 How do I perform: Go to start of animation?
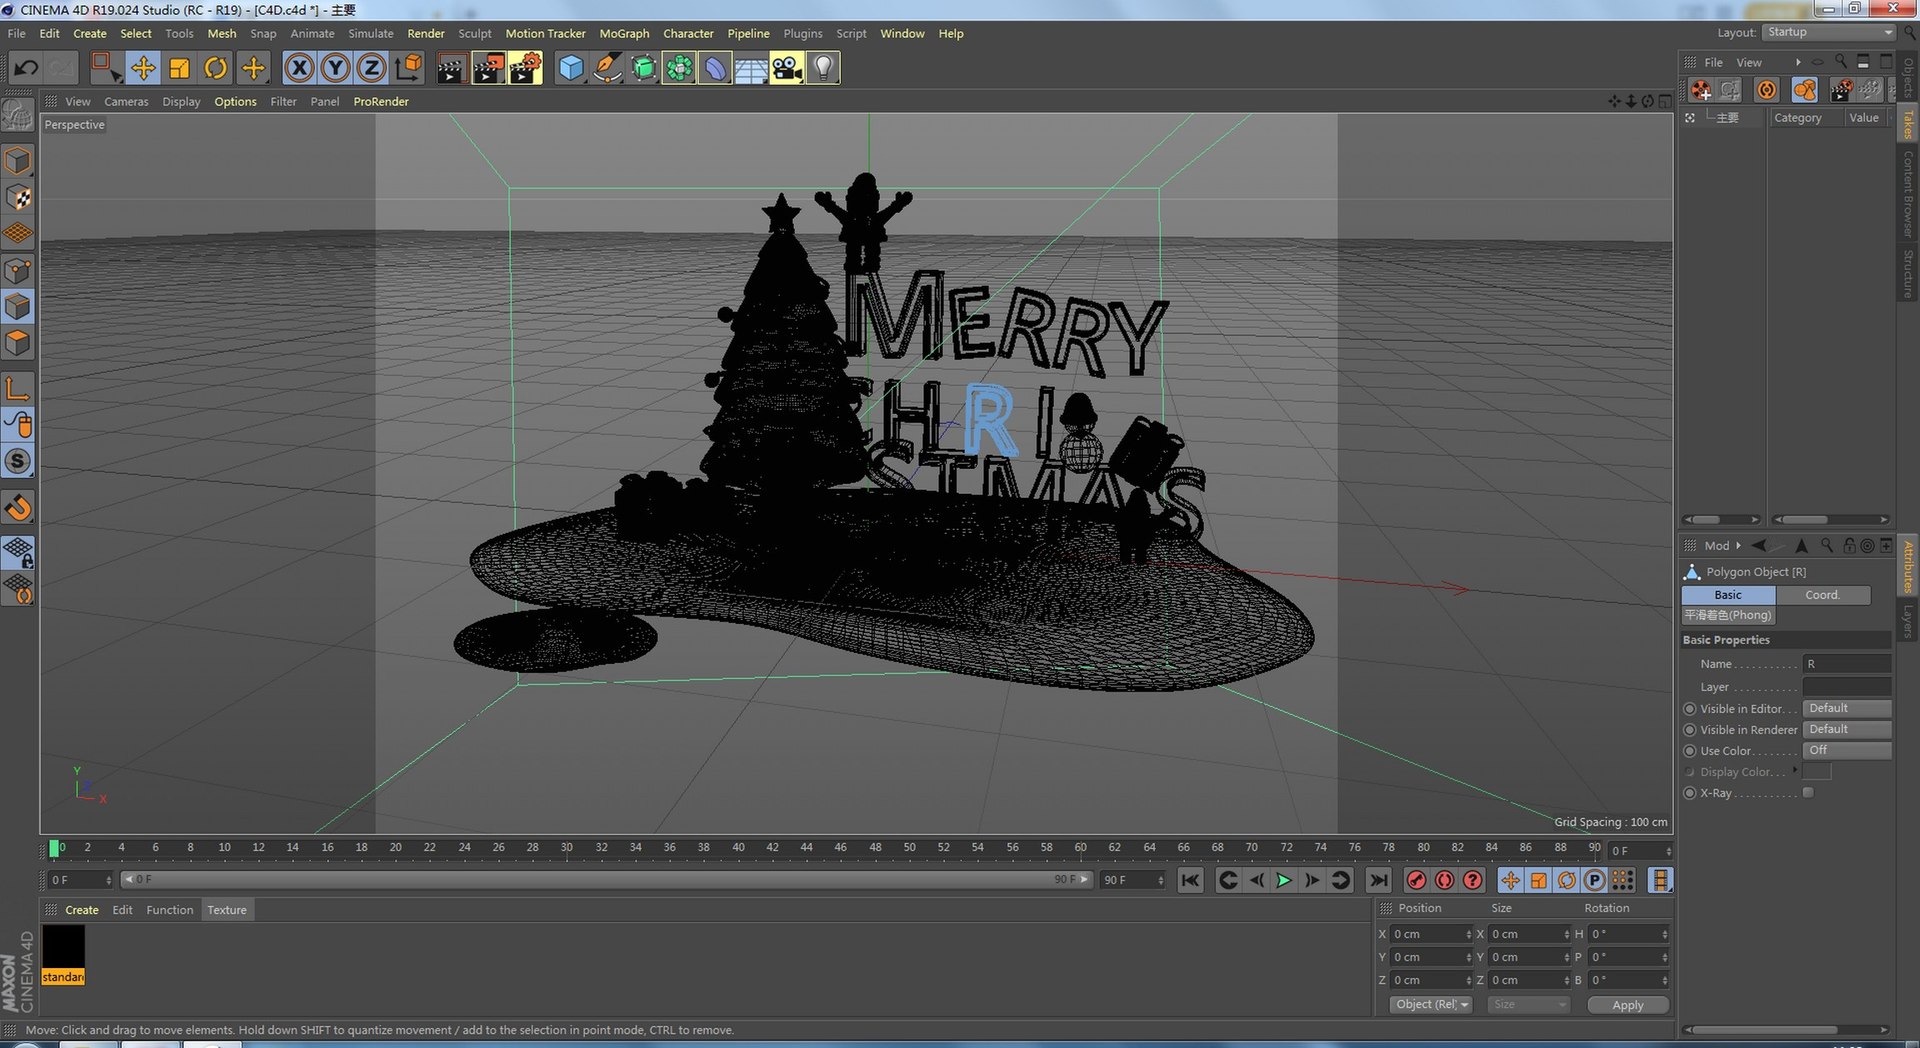point(1190,880)
